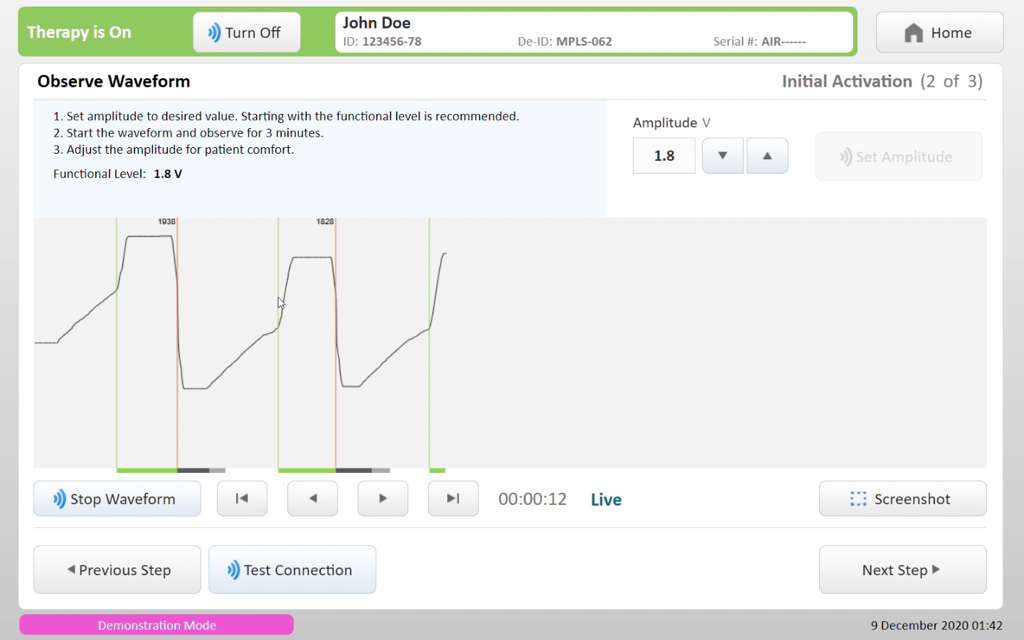Click the elapsed time 00:00:12

(532, 500)
